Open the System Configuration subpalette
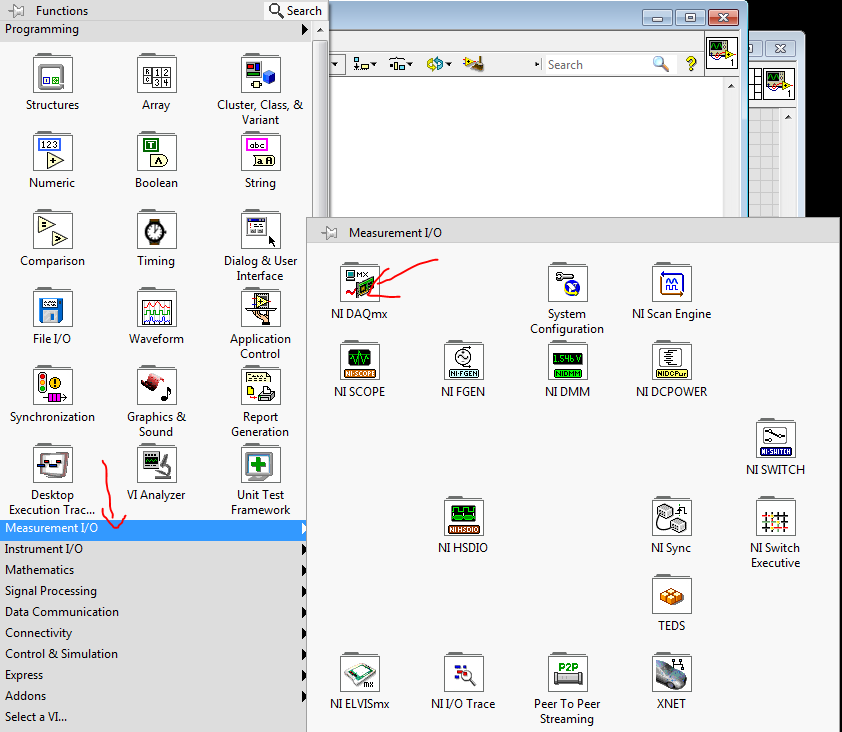 (x=568, y=282)
